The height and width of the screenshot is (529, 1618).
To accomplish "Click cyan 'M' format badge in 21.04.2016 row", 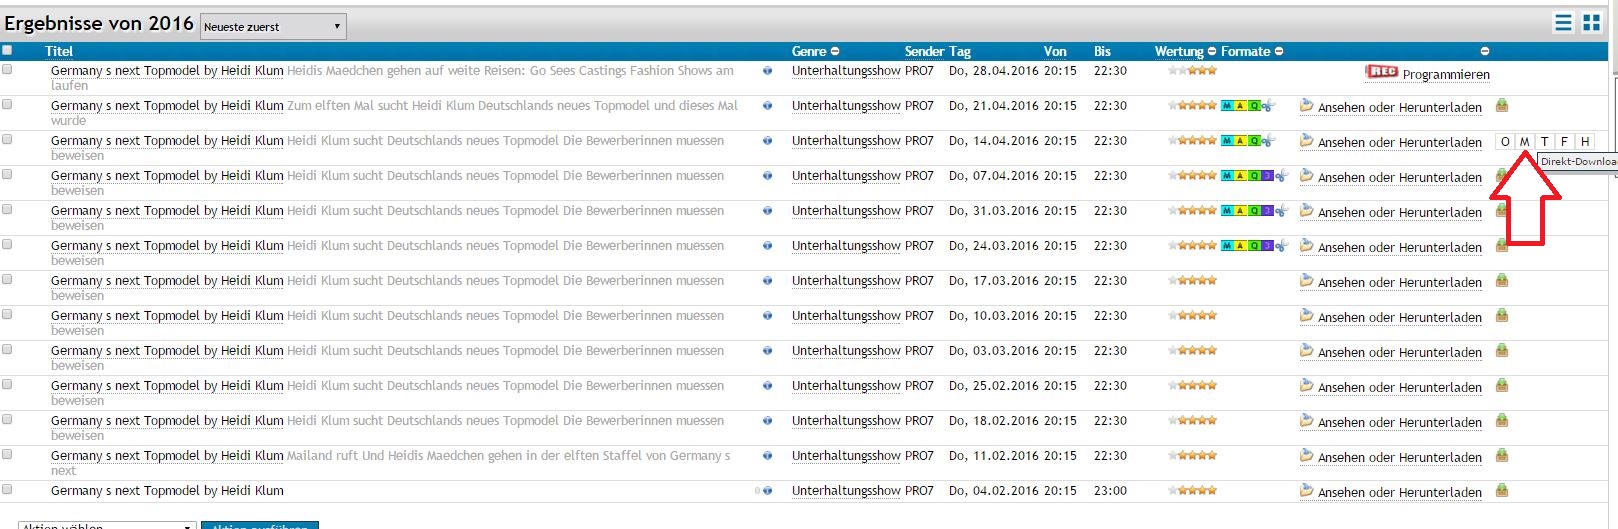I will pyautogui.click(x=1227, y=106).
